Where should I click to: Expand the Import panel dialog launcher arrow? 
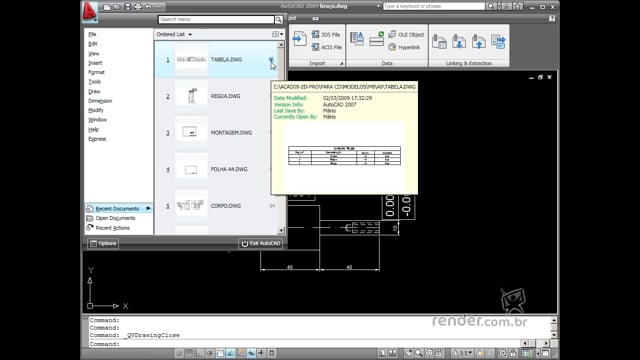tap(342, 63)
